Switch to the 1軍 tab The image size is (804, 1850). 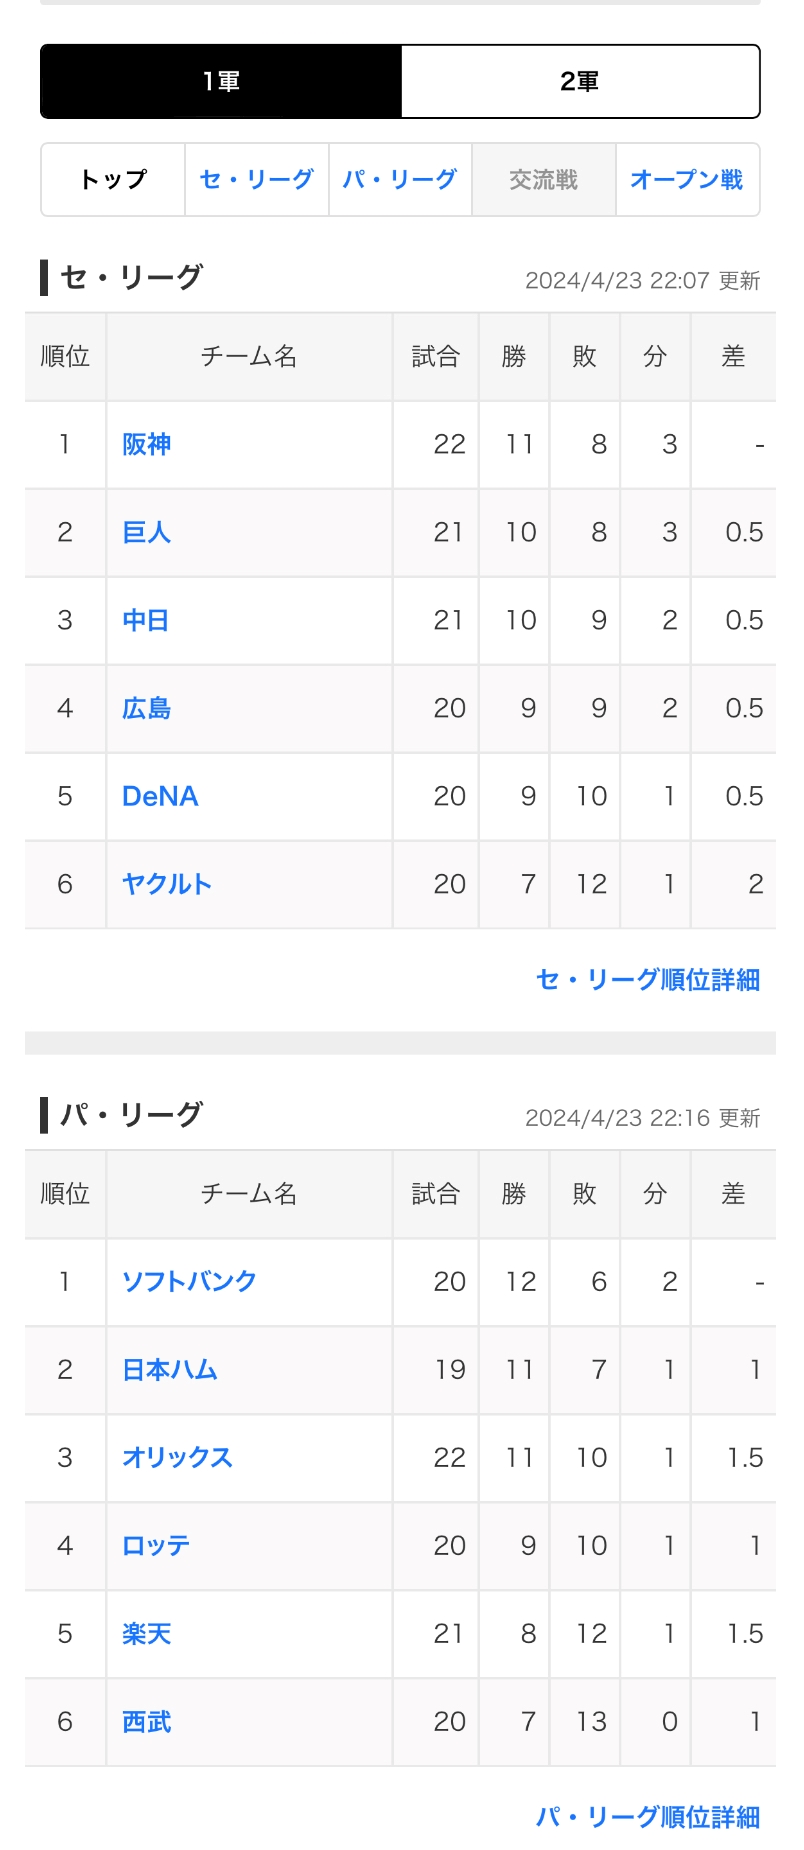[x=221, y=82]
